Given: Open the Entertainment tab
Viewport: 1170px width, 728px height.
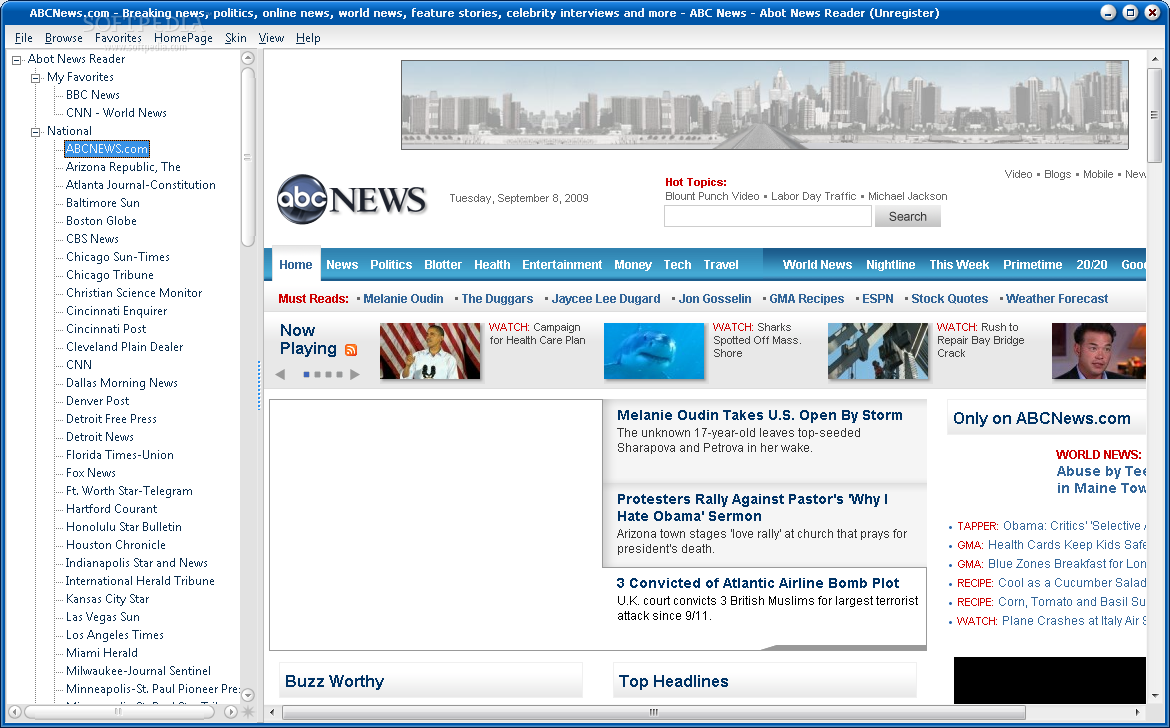Looking at the screenshot, I should coord(562,265).
